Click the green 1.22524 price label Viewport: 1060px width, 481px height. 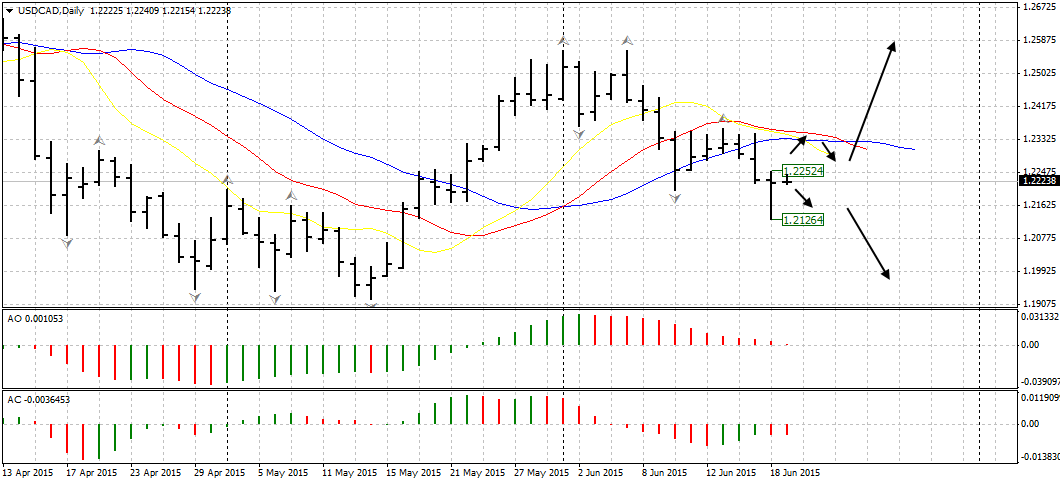point(803,171)
